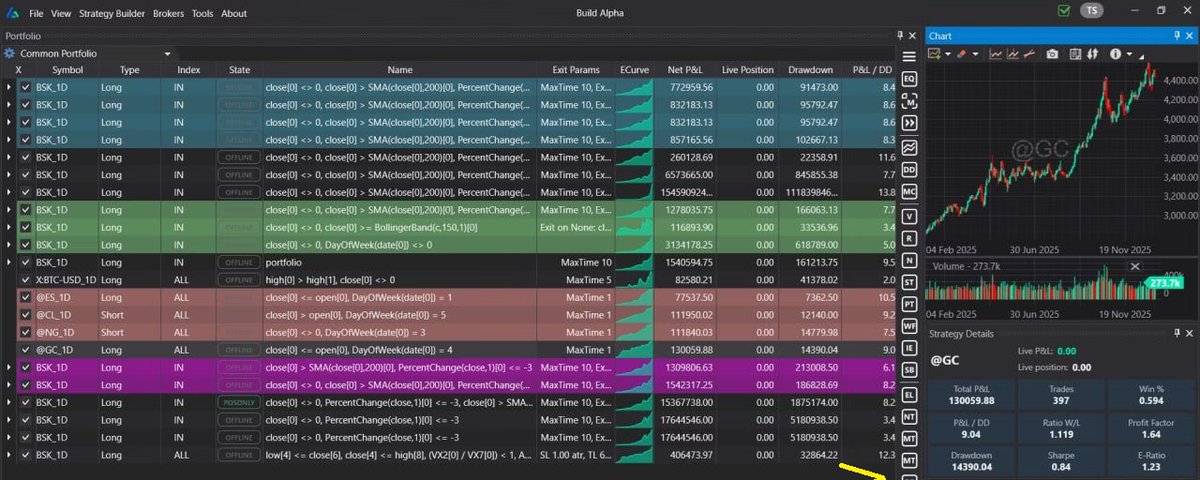Image resolution: width=1200 pixels, height=480 pixels.
Task: Expand the portfolio row with Net P&L 1540594.75
Action: pyautogui.click(x=9, y=262)
